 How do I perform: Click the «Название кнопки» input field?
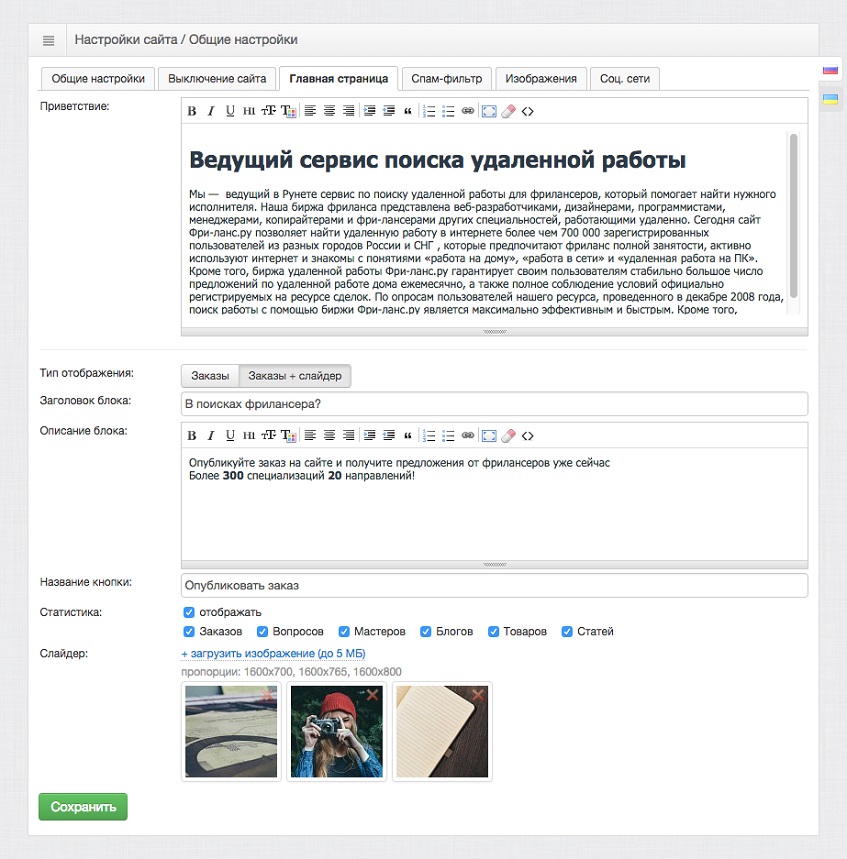(494, 586)
